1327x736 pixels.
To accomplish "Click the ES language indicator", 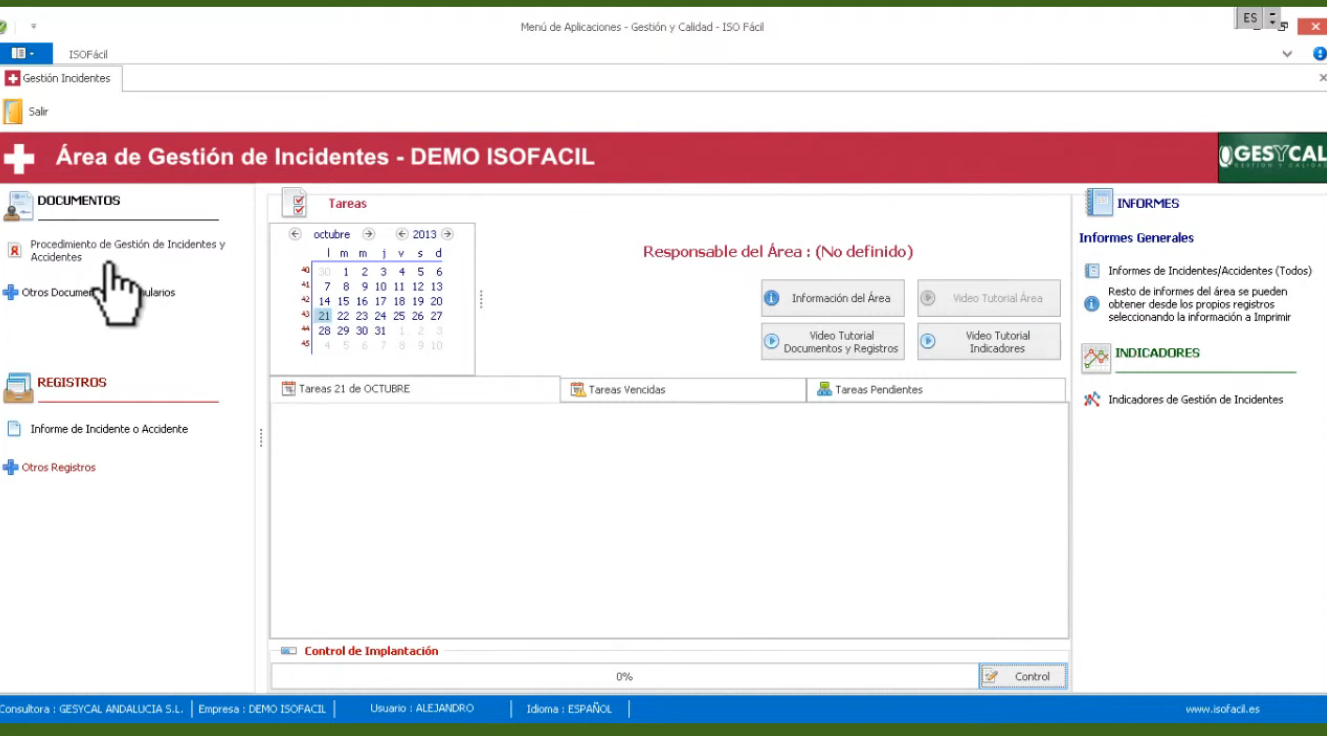I will tap(1250, 18).
